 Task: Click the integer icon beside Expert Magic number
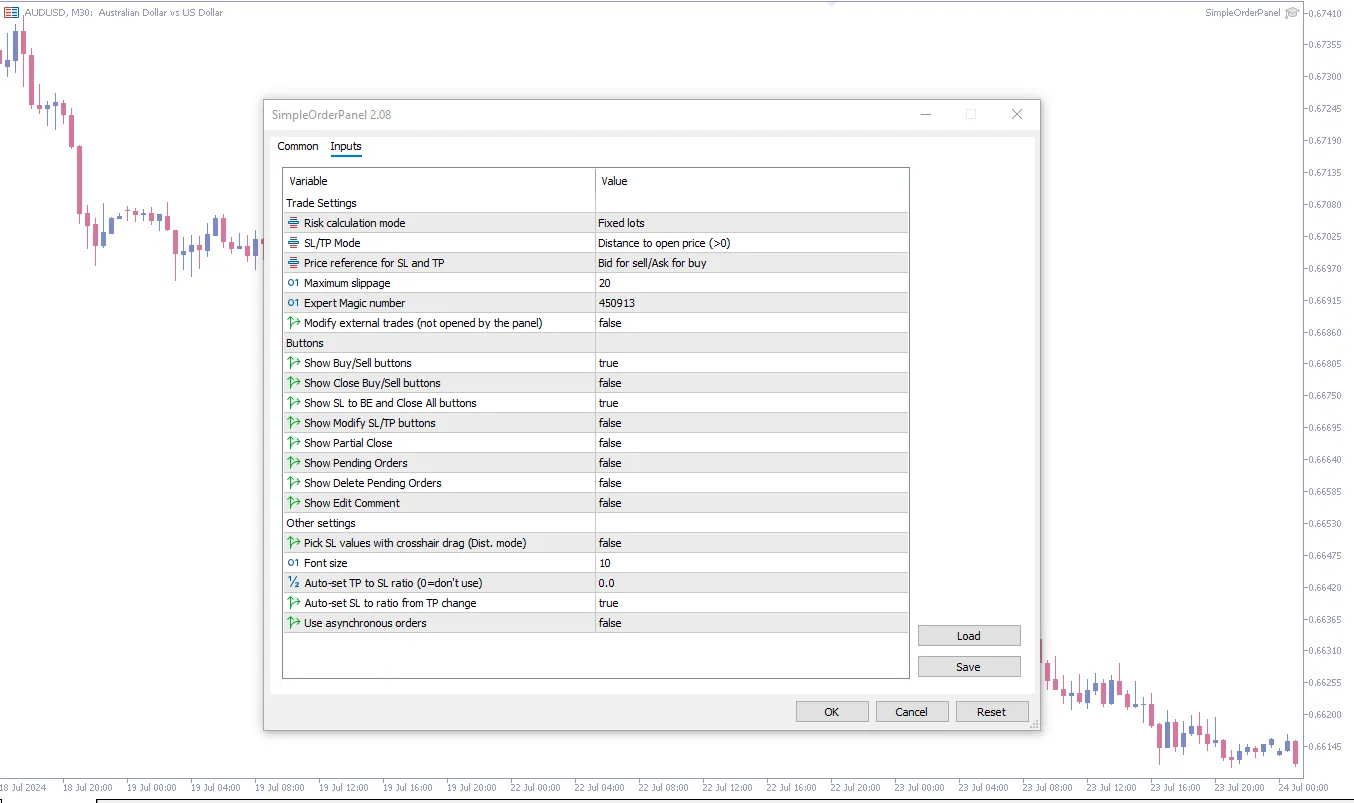[293, 303]
